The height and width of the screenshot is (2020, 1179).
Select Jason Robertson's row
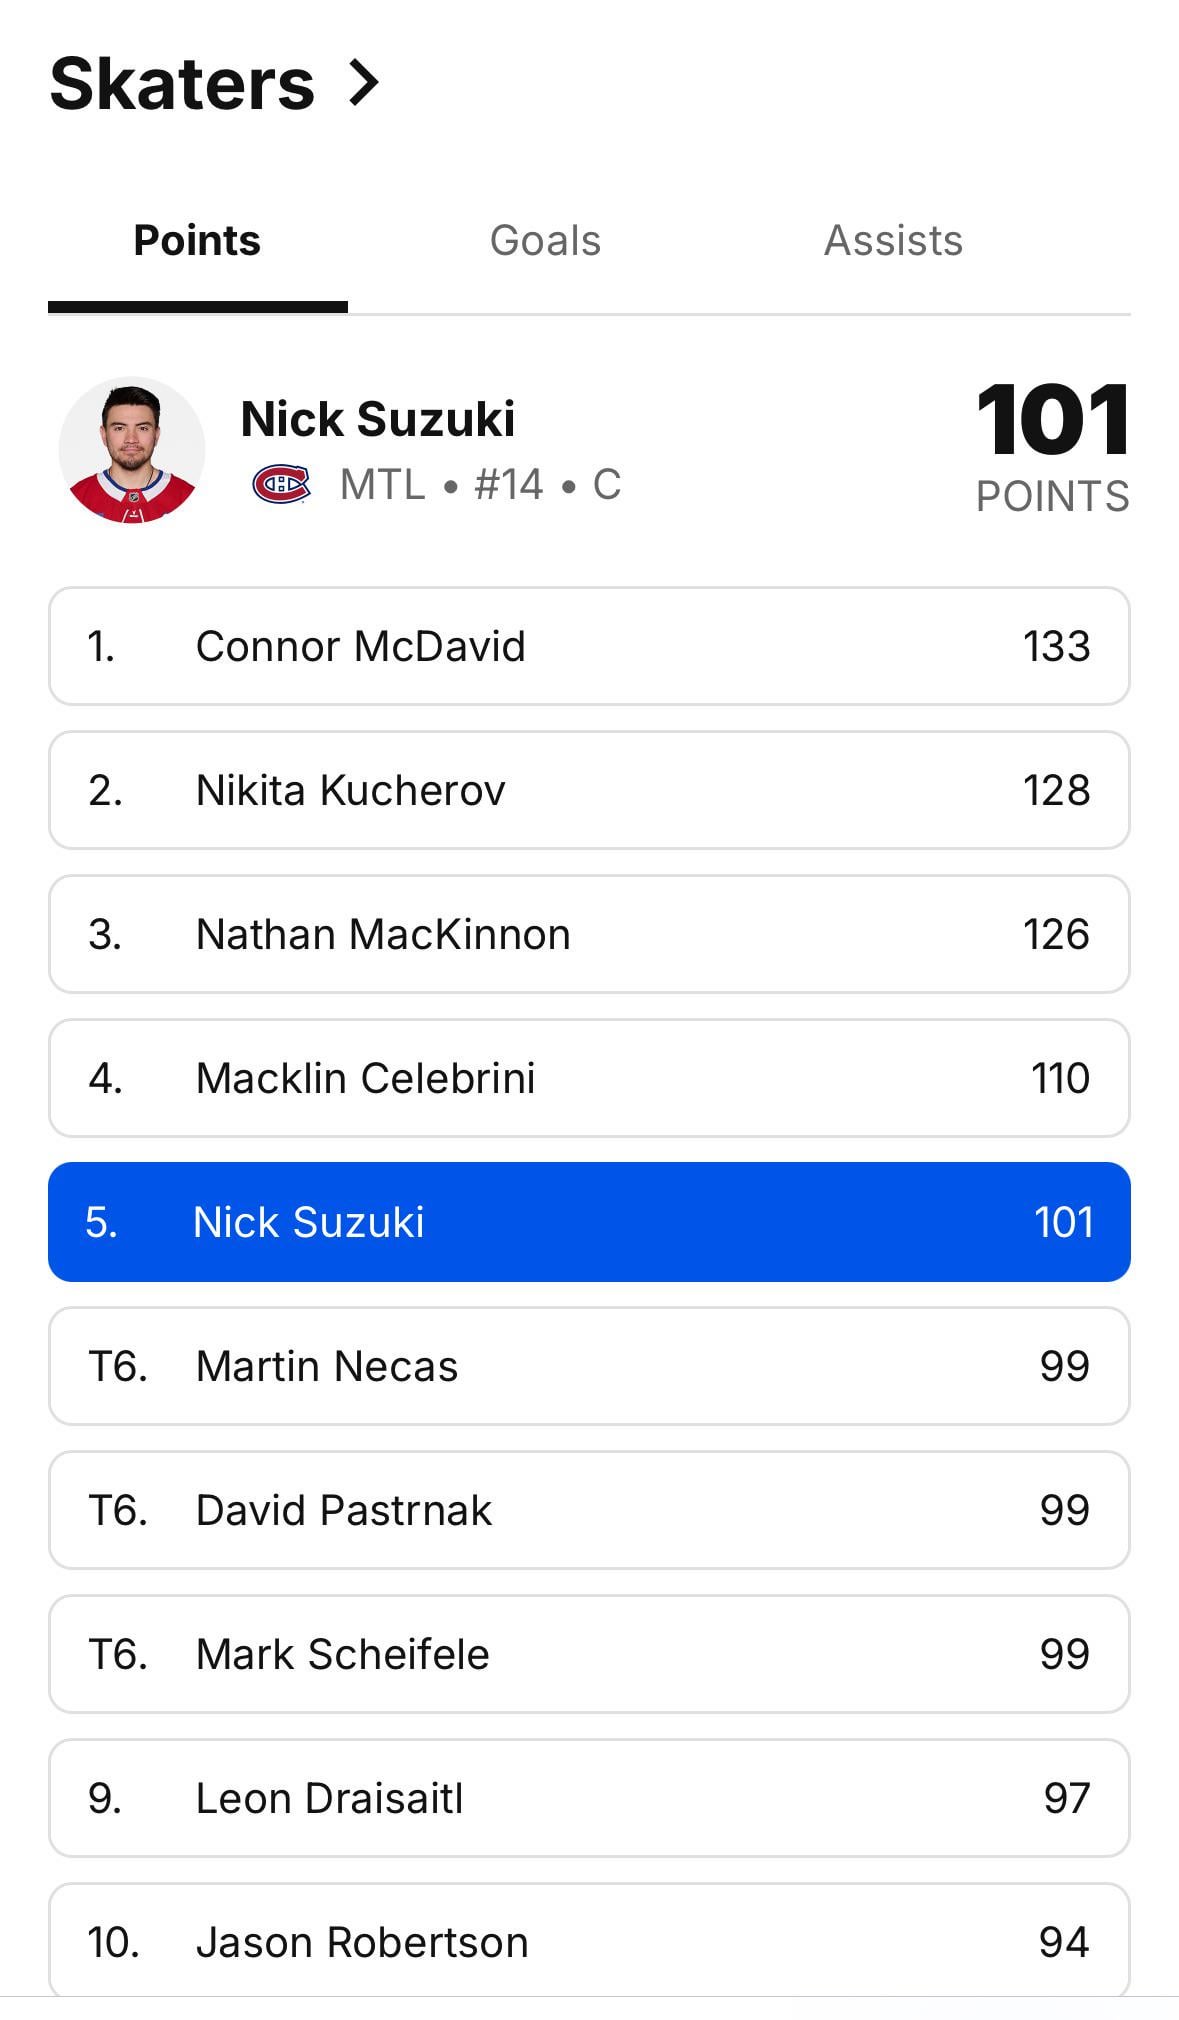(x=589, y=1940)
